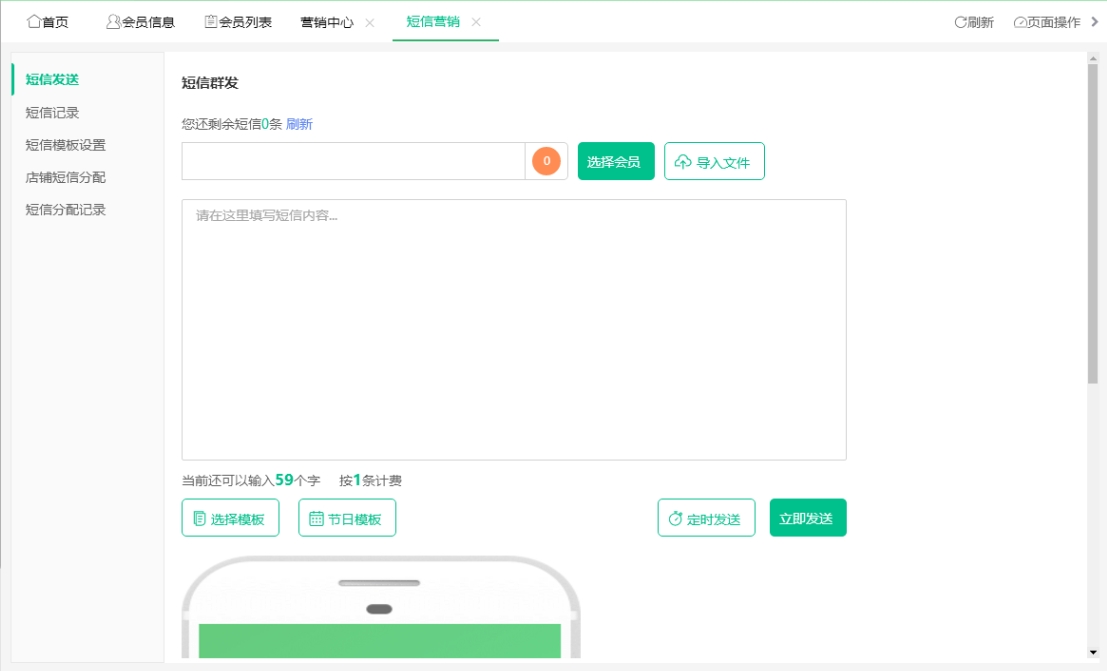1107x671 pixels.
Task: Click the vertical scrollbar thumb
Action: (x=1093, y=224)
